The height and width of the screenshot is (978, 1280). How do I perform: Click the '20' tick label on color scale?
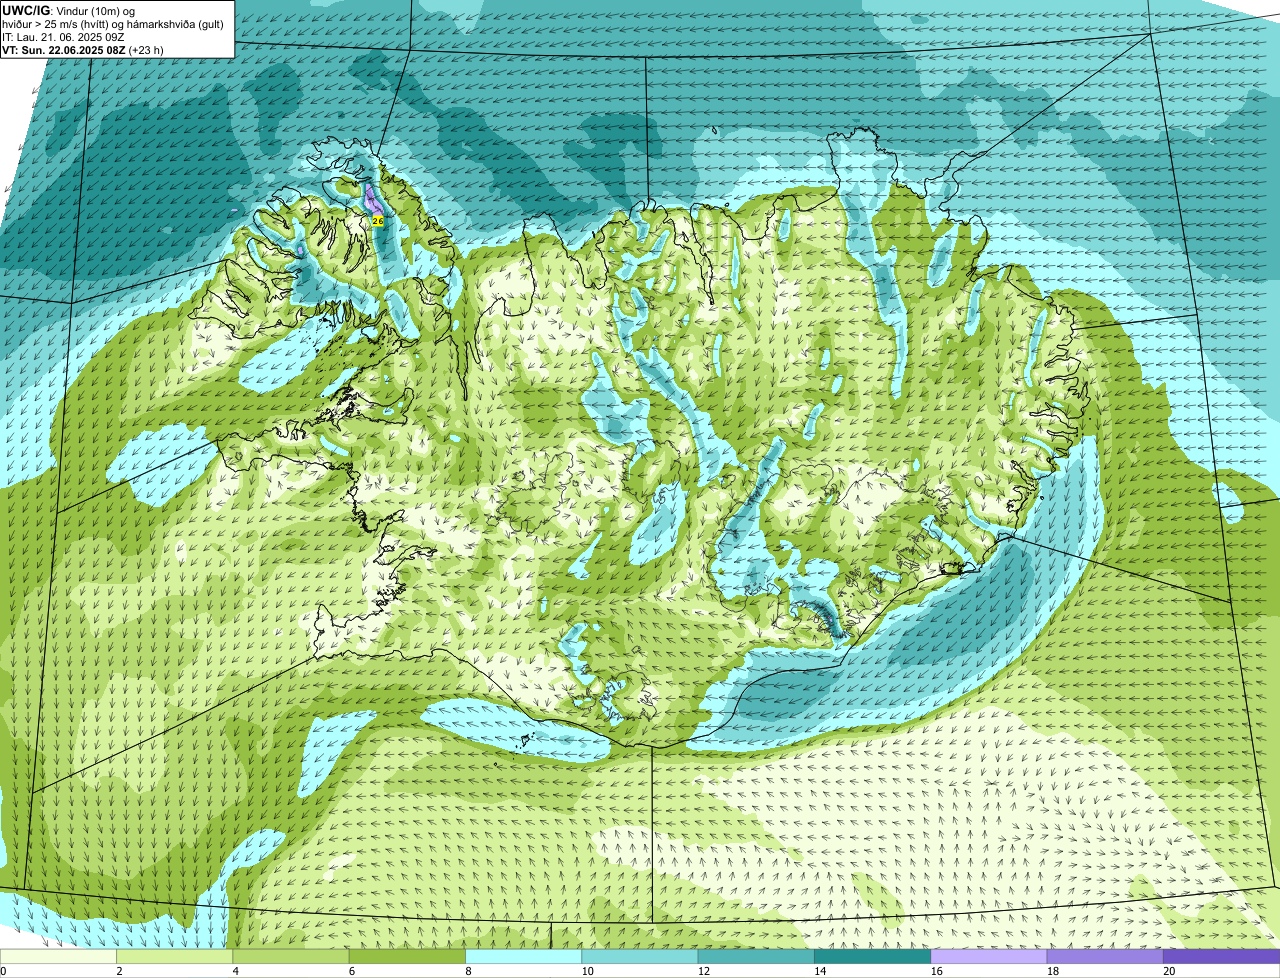[x=1169, y=971]
